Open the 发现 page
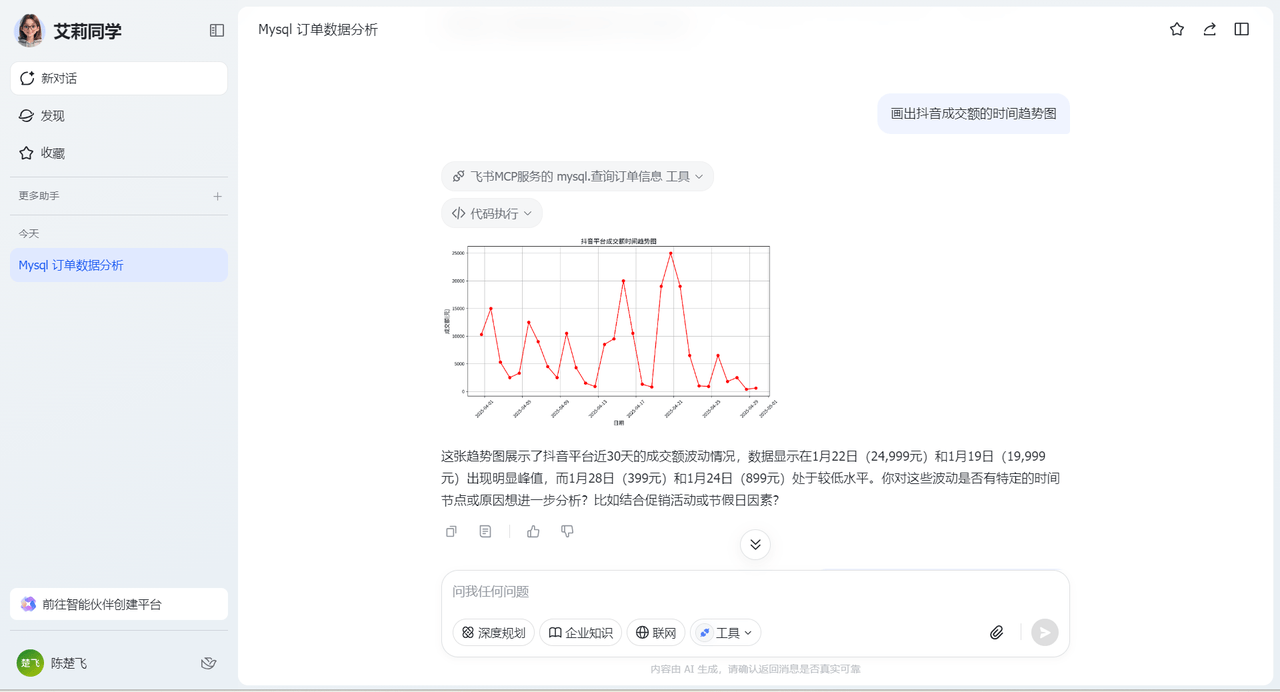The image size is (1280, 692). (x=119, y=116)
